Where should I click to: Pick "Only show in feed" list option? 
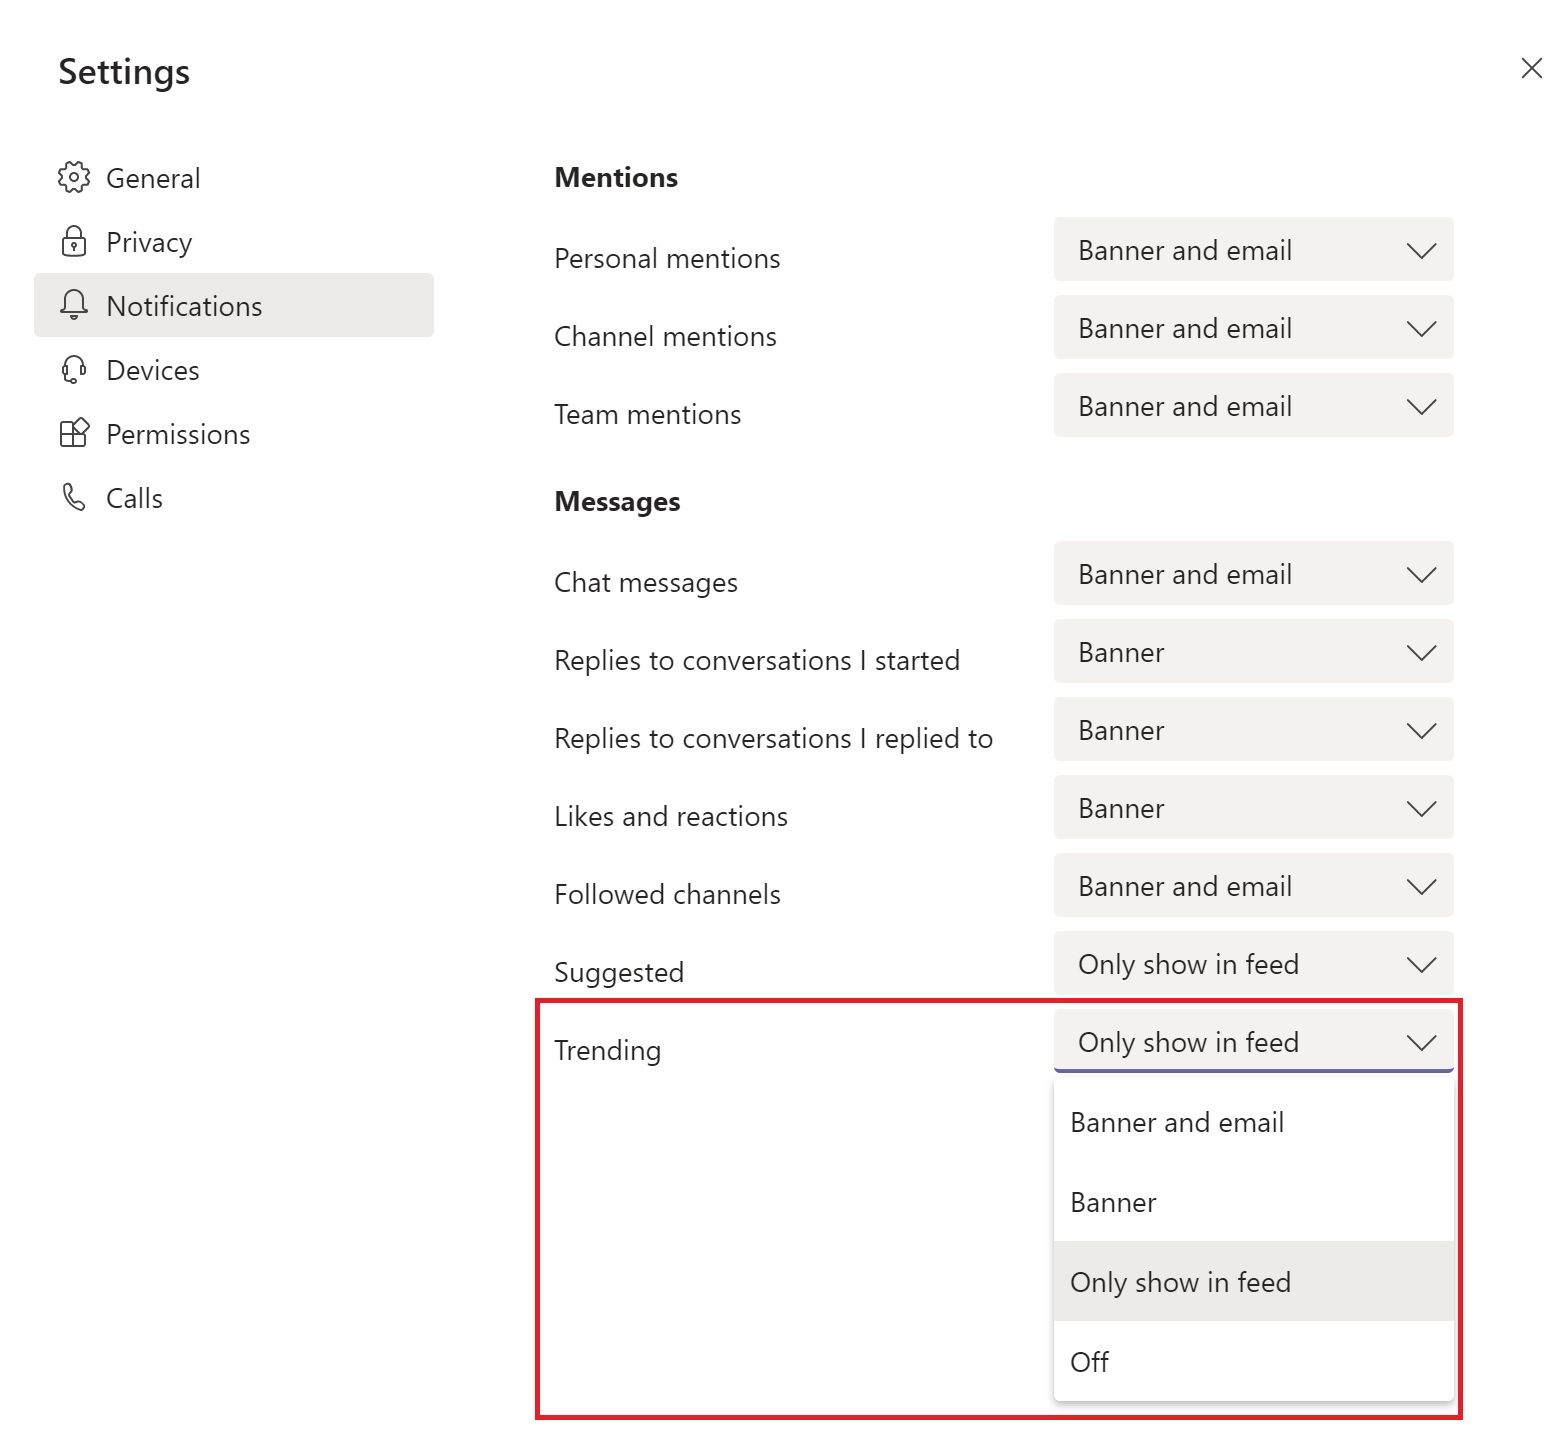[x=1180, y=1282]
